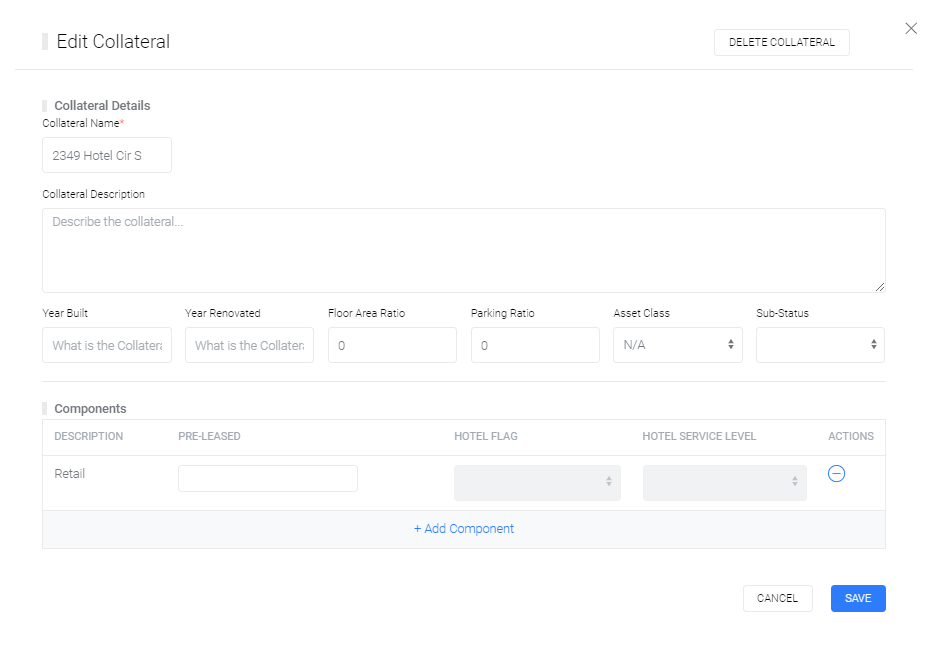Screen dimensions: 928x654
Task: Click the ACTIONS column header
Action: point(851,436)
